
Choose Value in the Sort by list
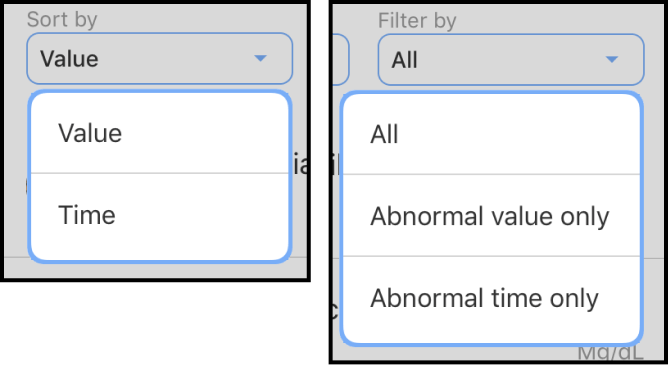[x=159, y=133]
